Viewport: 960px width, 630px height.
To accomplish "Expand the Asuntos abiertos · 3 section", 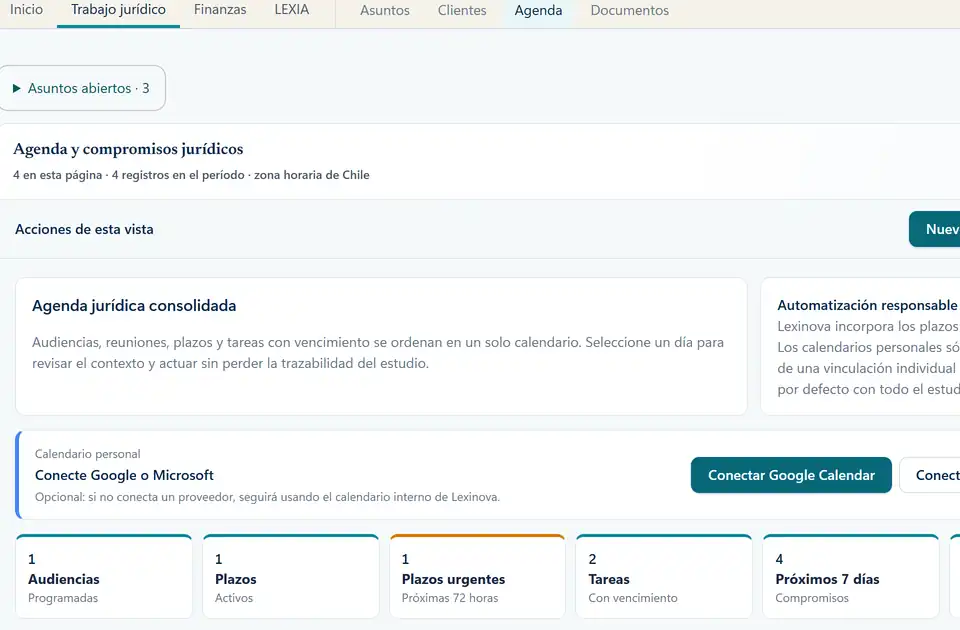I will [x=81, y=88].
